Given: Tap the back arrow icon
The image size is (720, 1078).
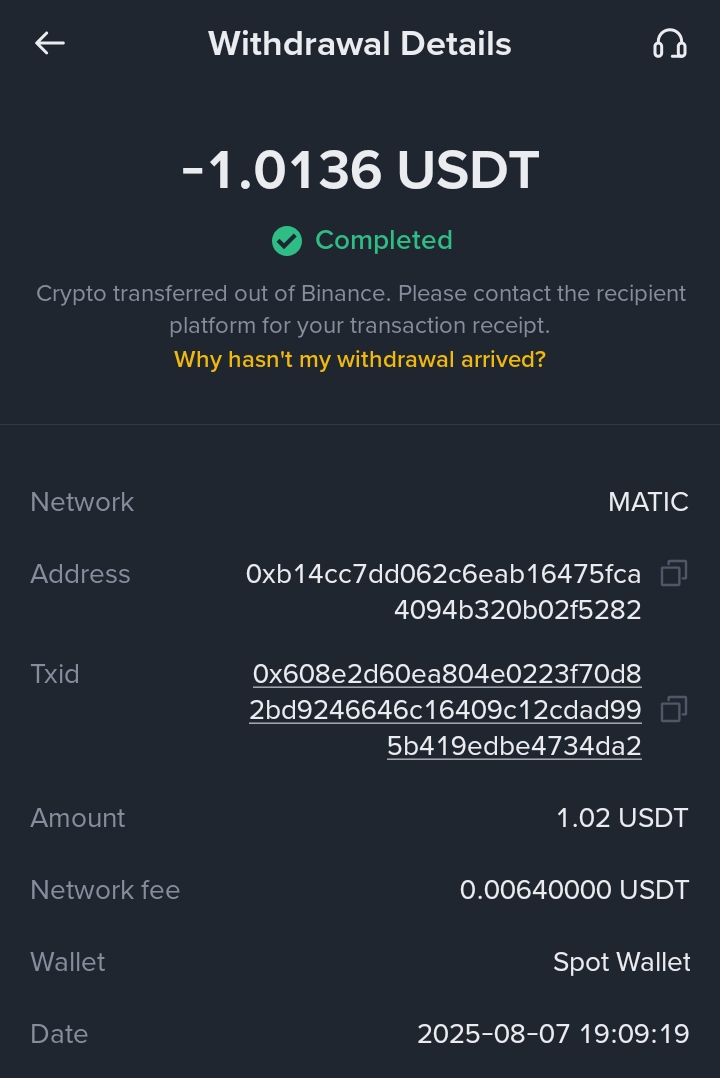Looking at the screenshot, I should [50, 43].
